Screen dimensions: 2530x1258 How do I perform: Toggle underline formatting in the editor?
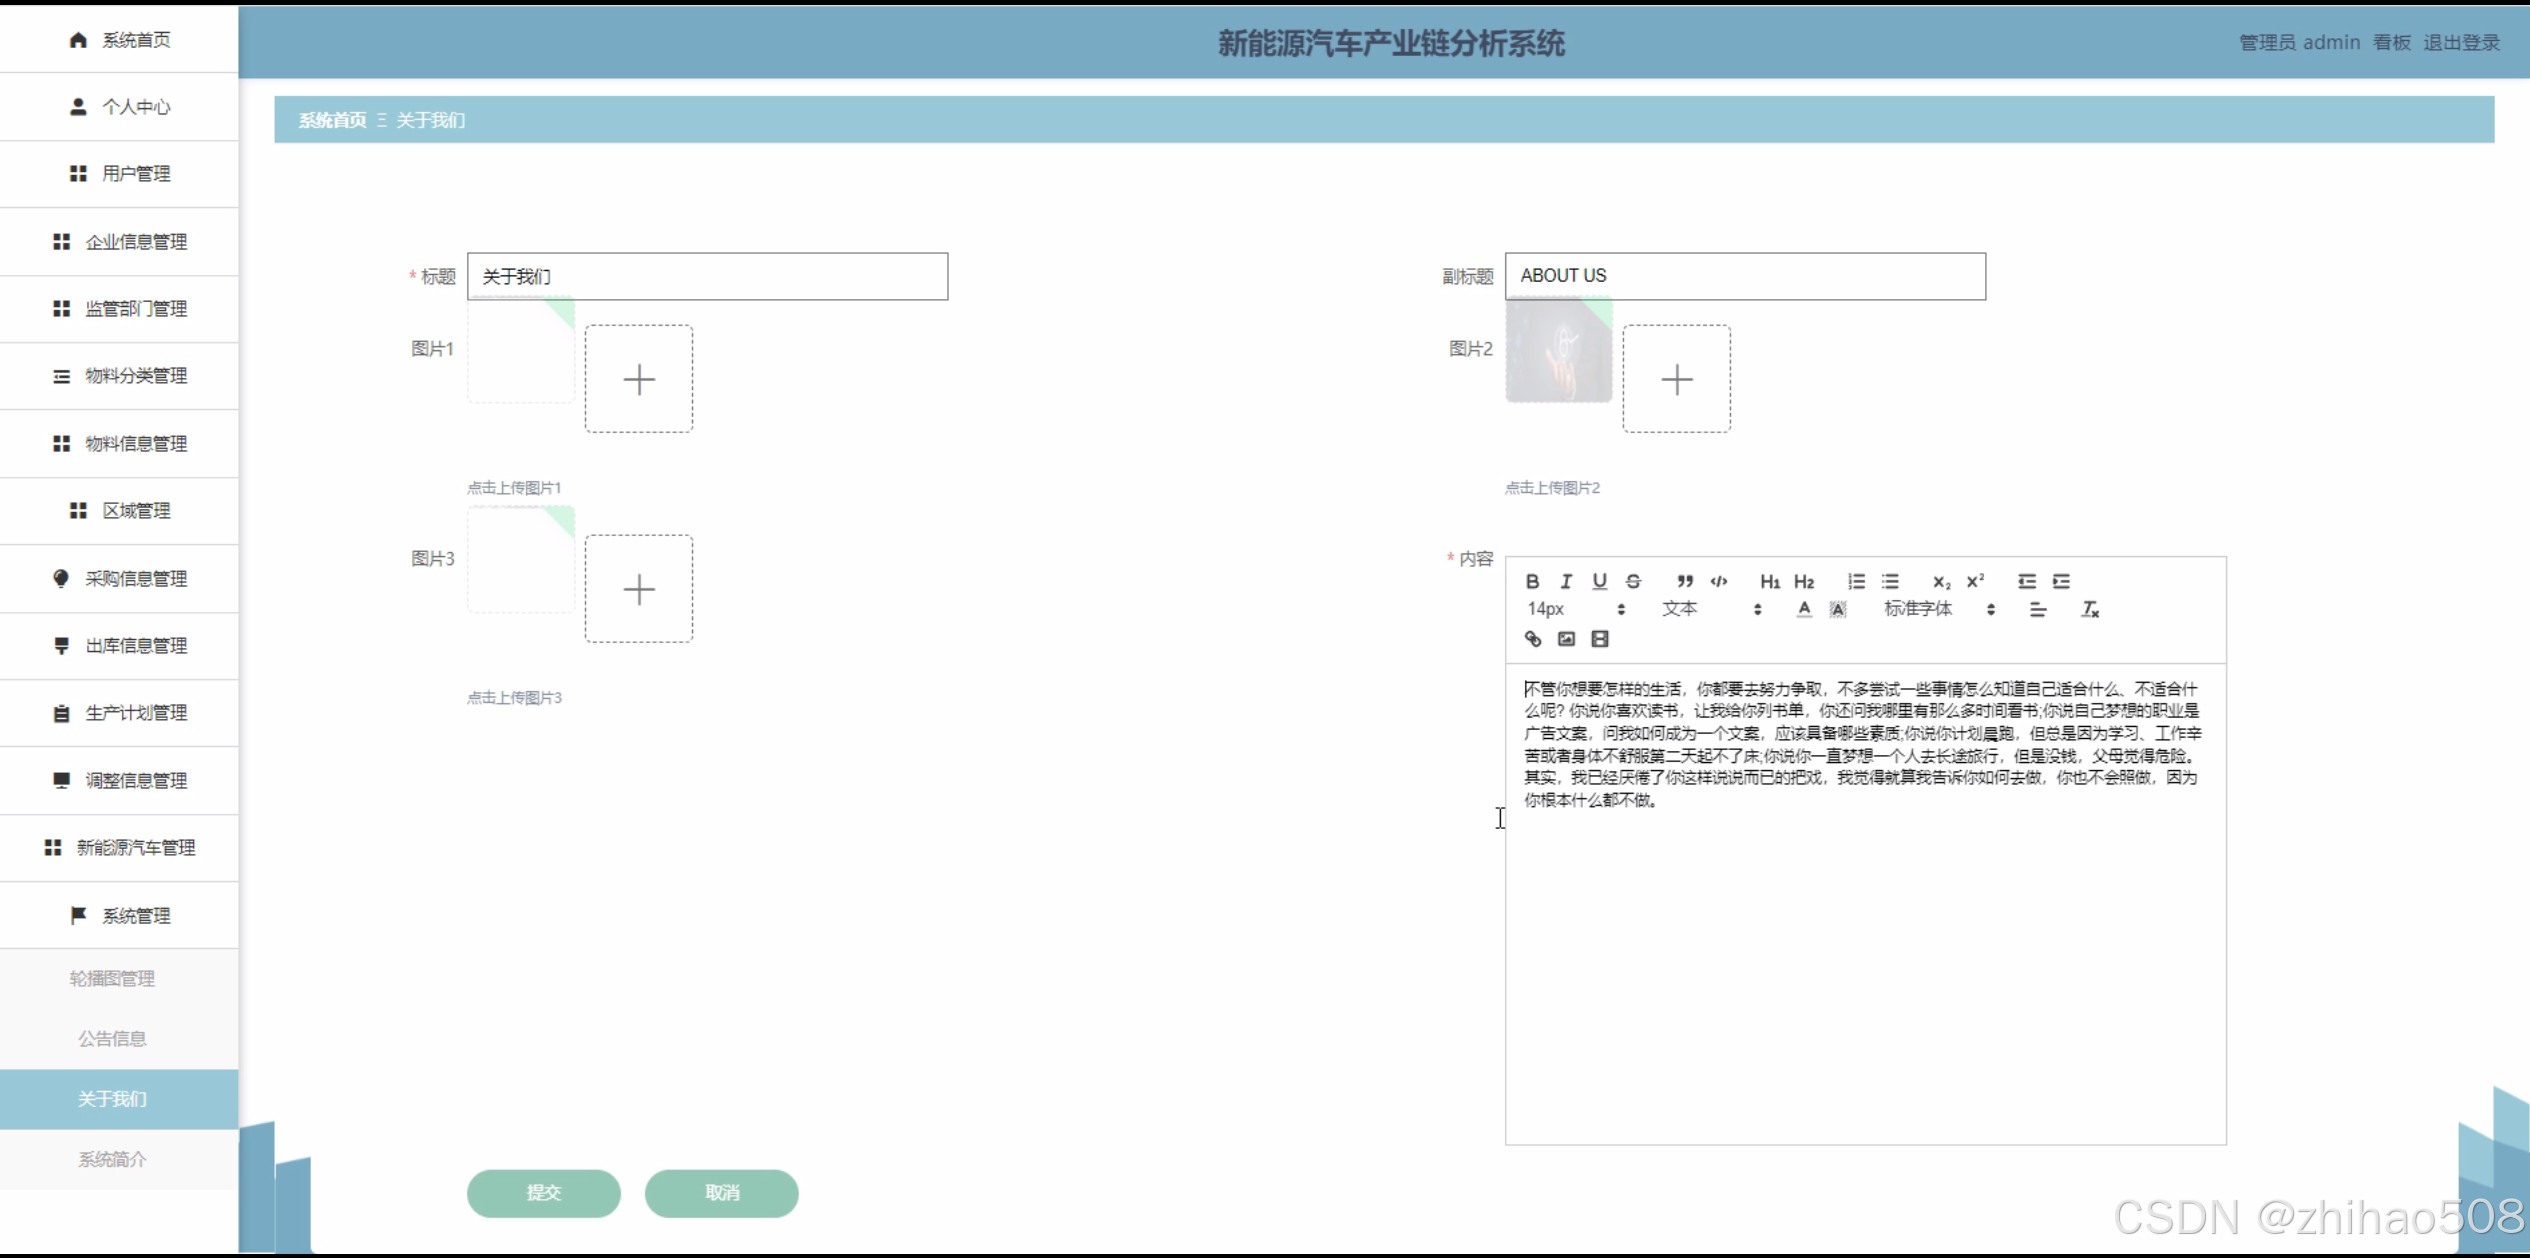pyautogui.click(x=1599, y=581)
